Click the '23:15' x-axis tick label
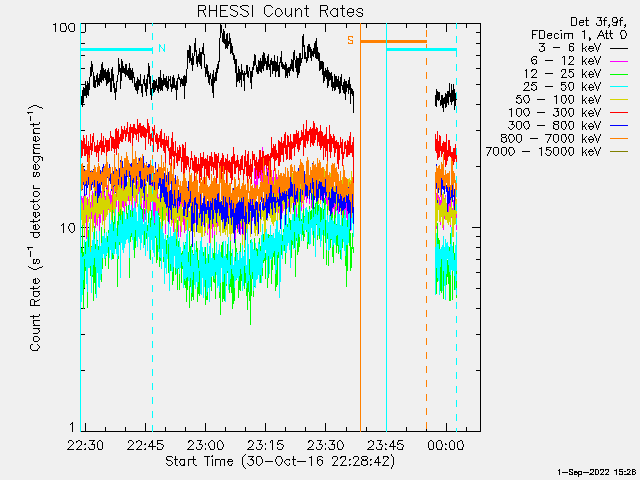 coord(265,445)
